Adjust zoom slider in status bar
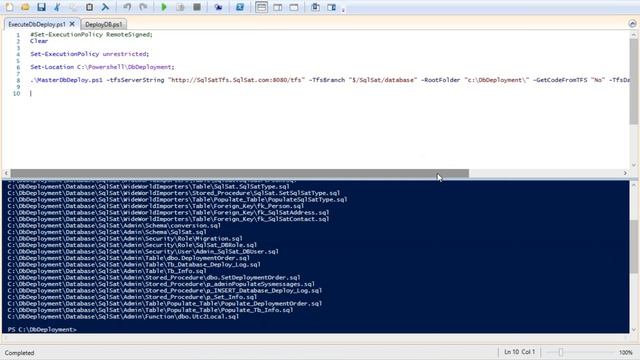The image size is (640, 360). click(561, 352)
